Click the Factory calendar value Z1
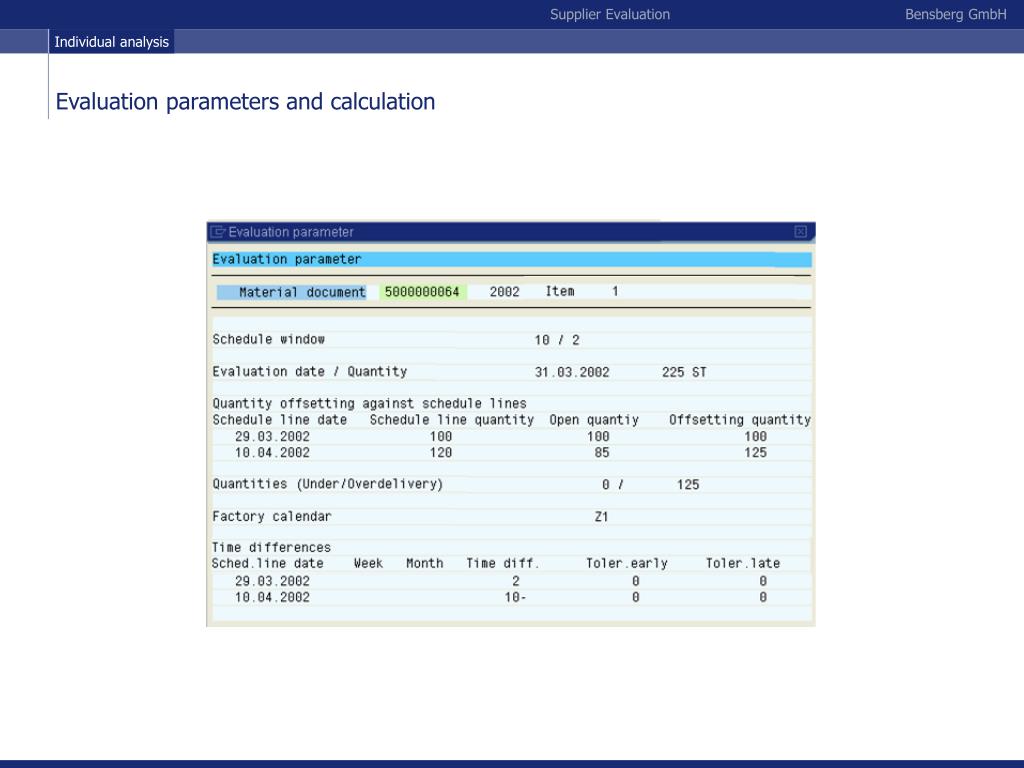The height and width of the screenshot is (768, 1024). coord(601,517)
